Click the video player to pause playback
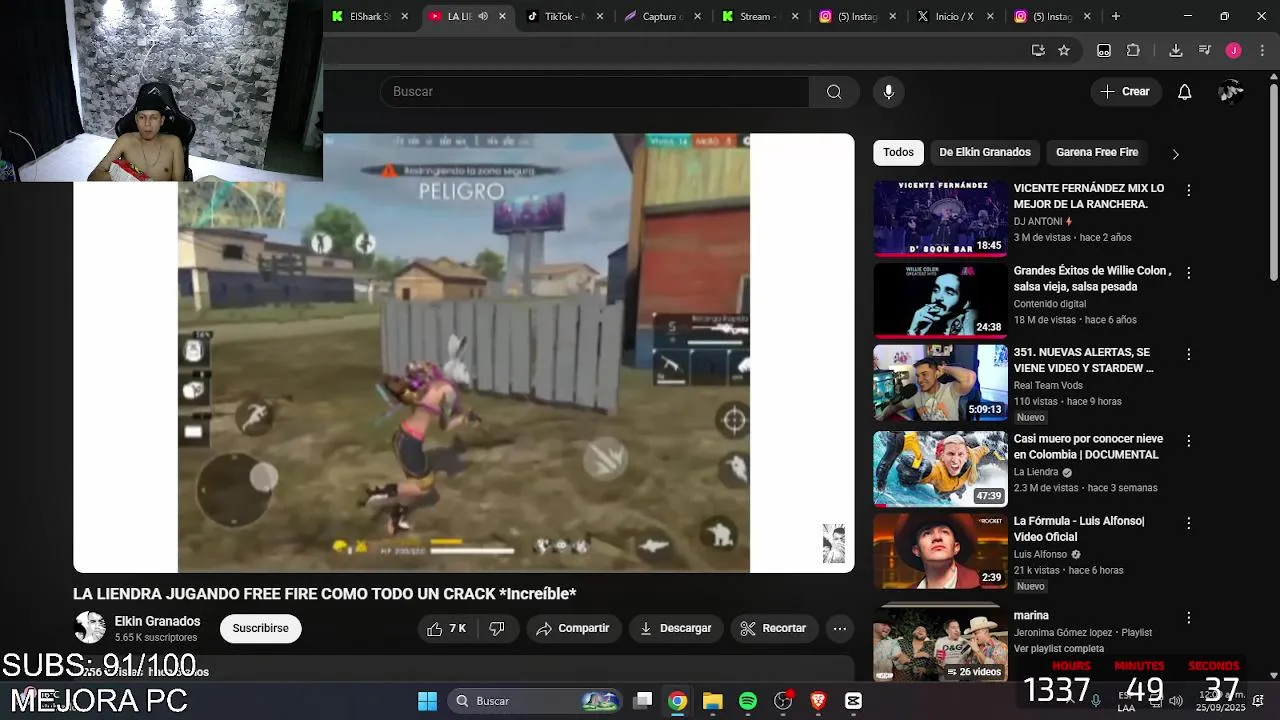1280x720 pixels. [464, 353]
